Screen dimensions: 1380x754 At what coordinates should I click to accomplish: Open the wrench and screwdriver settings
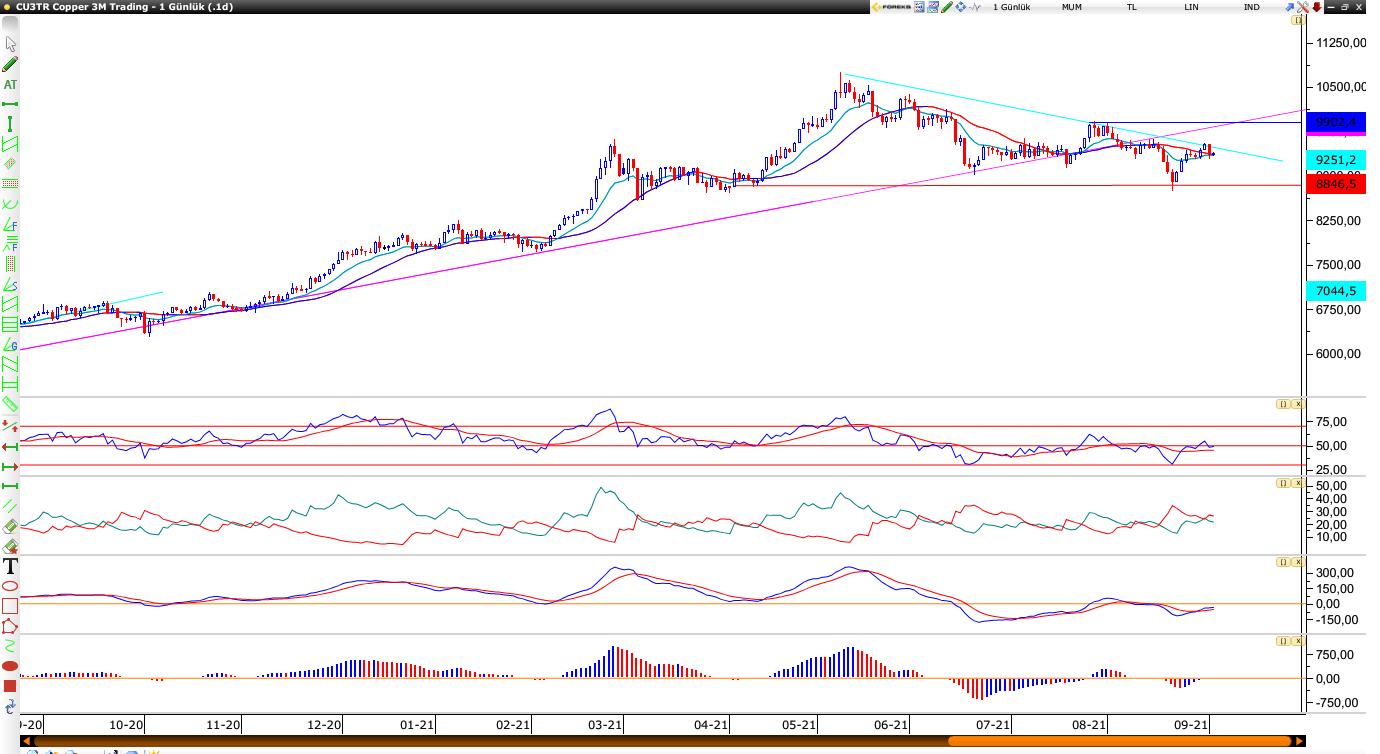click(1303, 7)
